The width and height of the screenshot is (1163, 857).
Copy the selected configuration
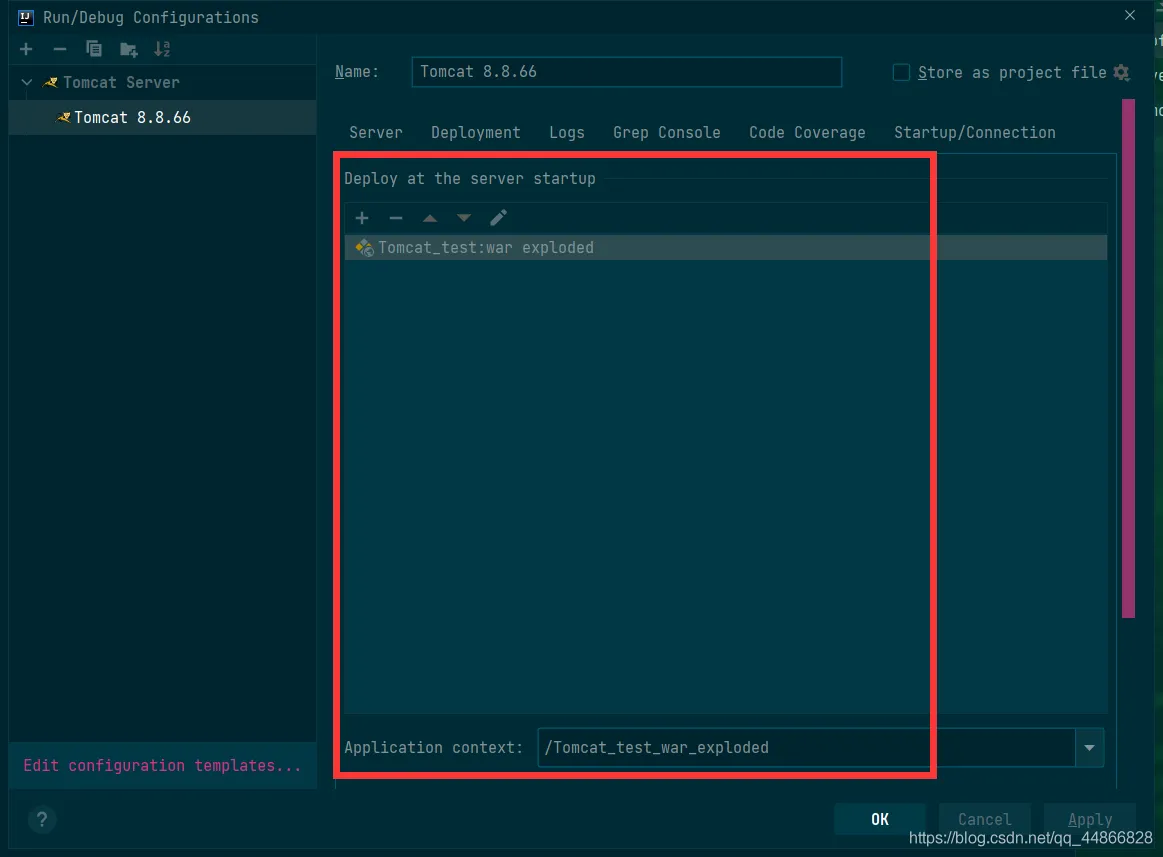point(93,49)
